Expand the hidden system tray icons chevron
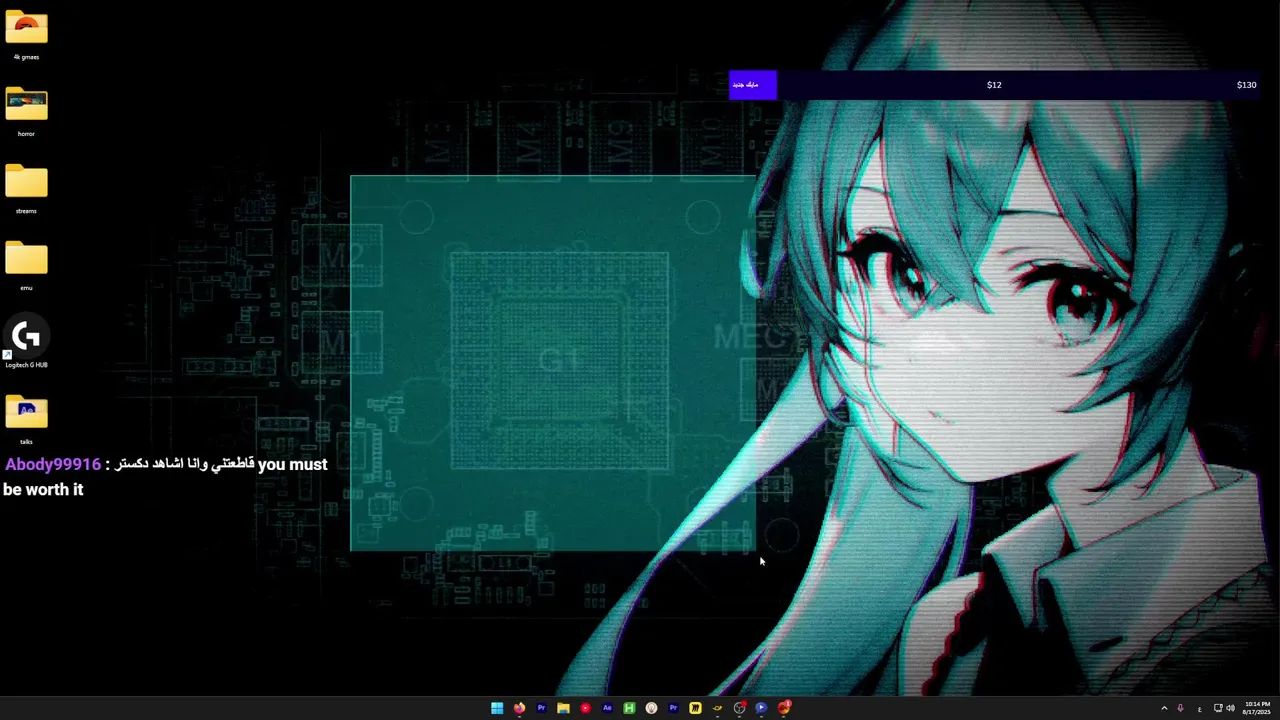Screen dimensions: 1280x720 coord(1164,708)
